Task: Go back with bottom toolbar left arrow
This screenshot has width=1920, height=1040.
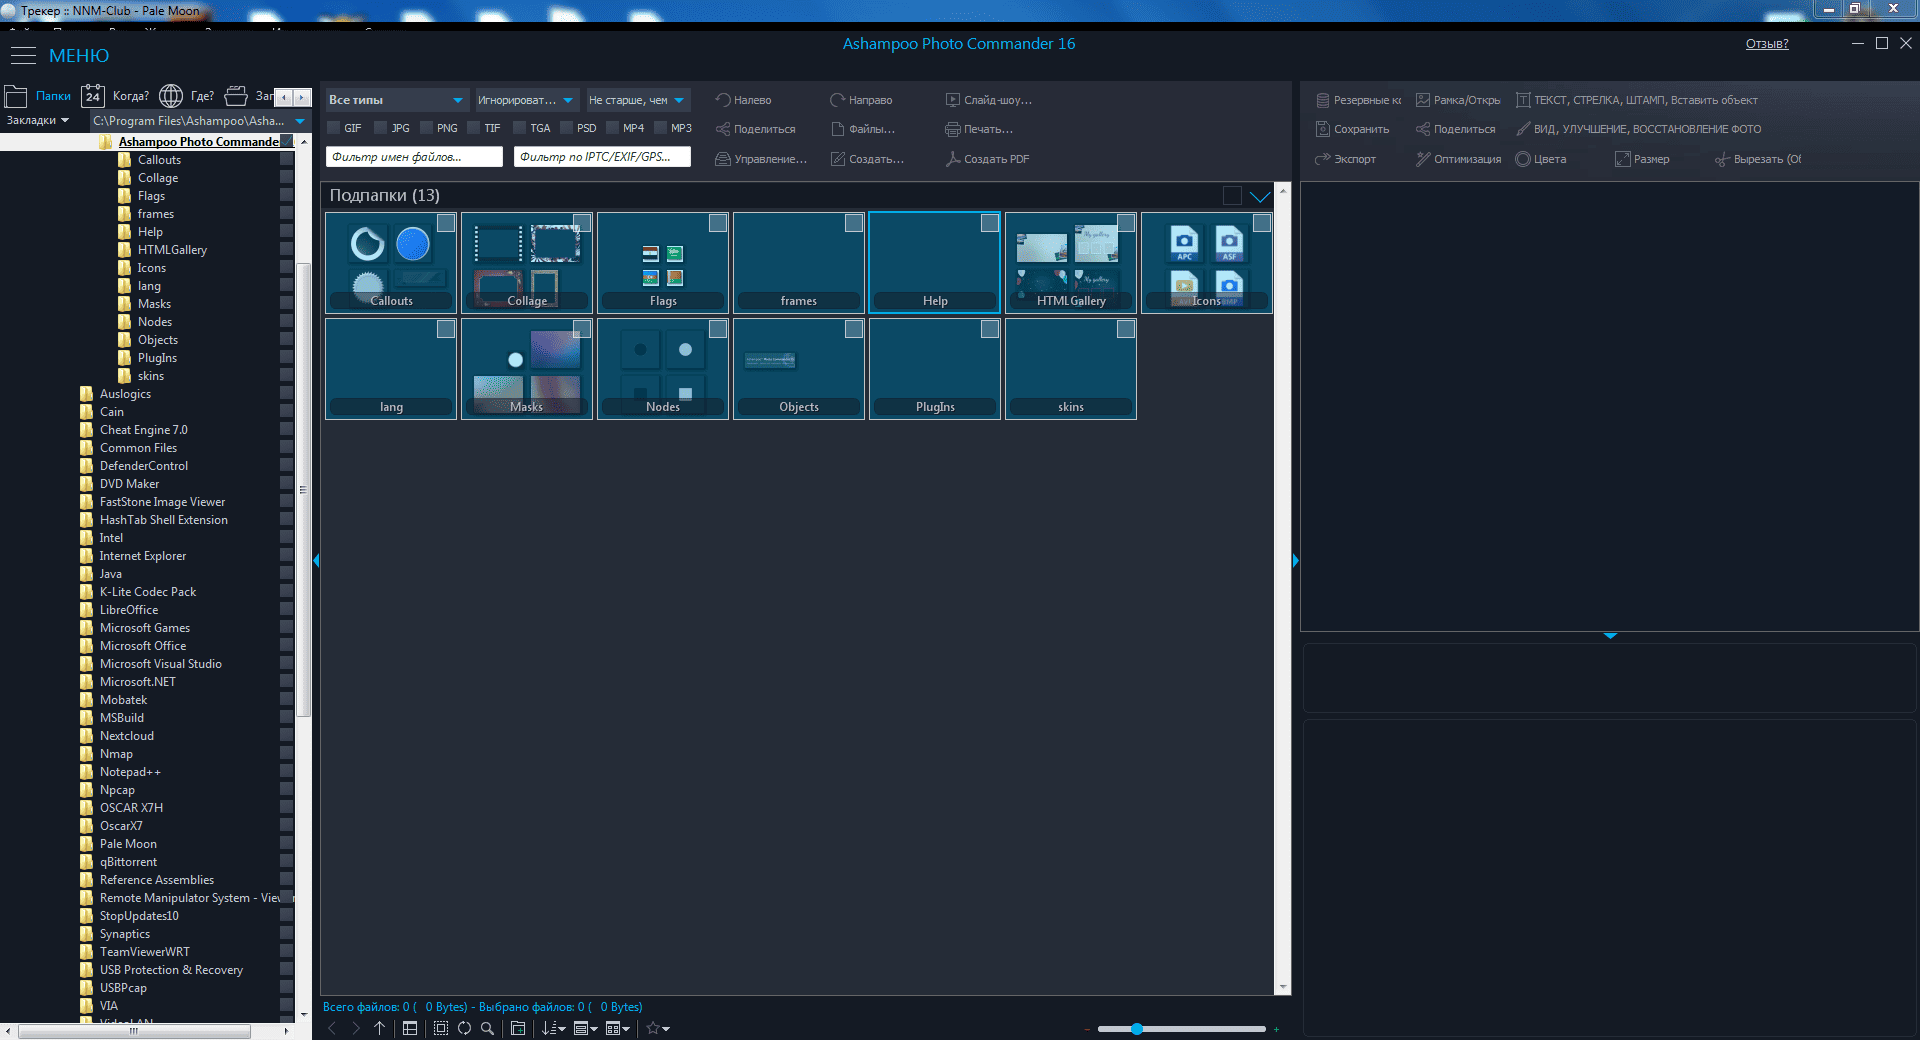Action: coord(332,1028)
